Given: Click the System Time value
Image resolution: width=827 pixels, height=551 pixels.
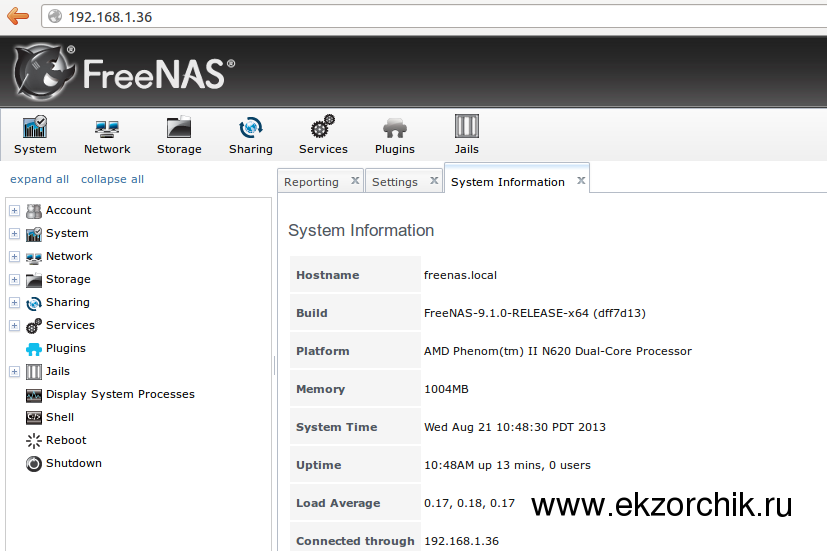Looking at the screenshot, I should coord(515,427).
